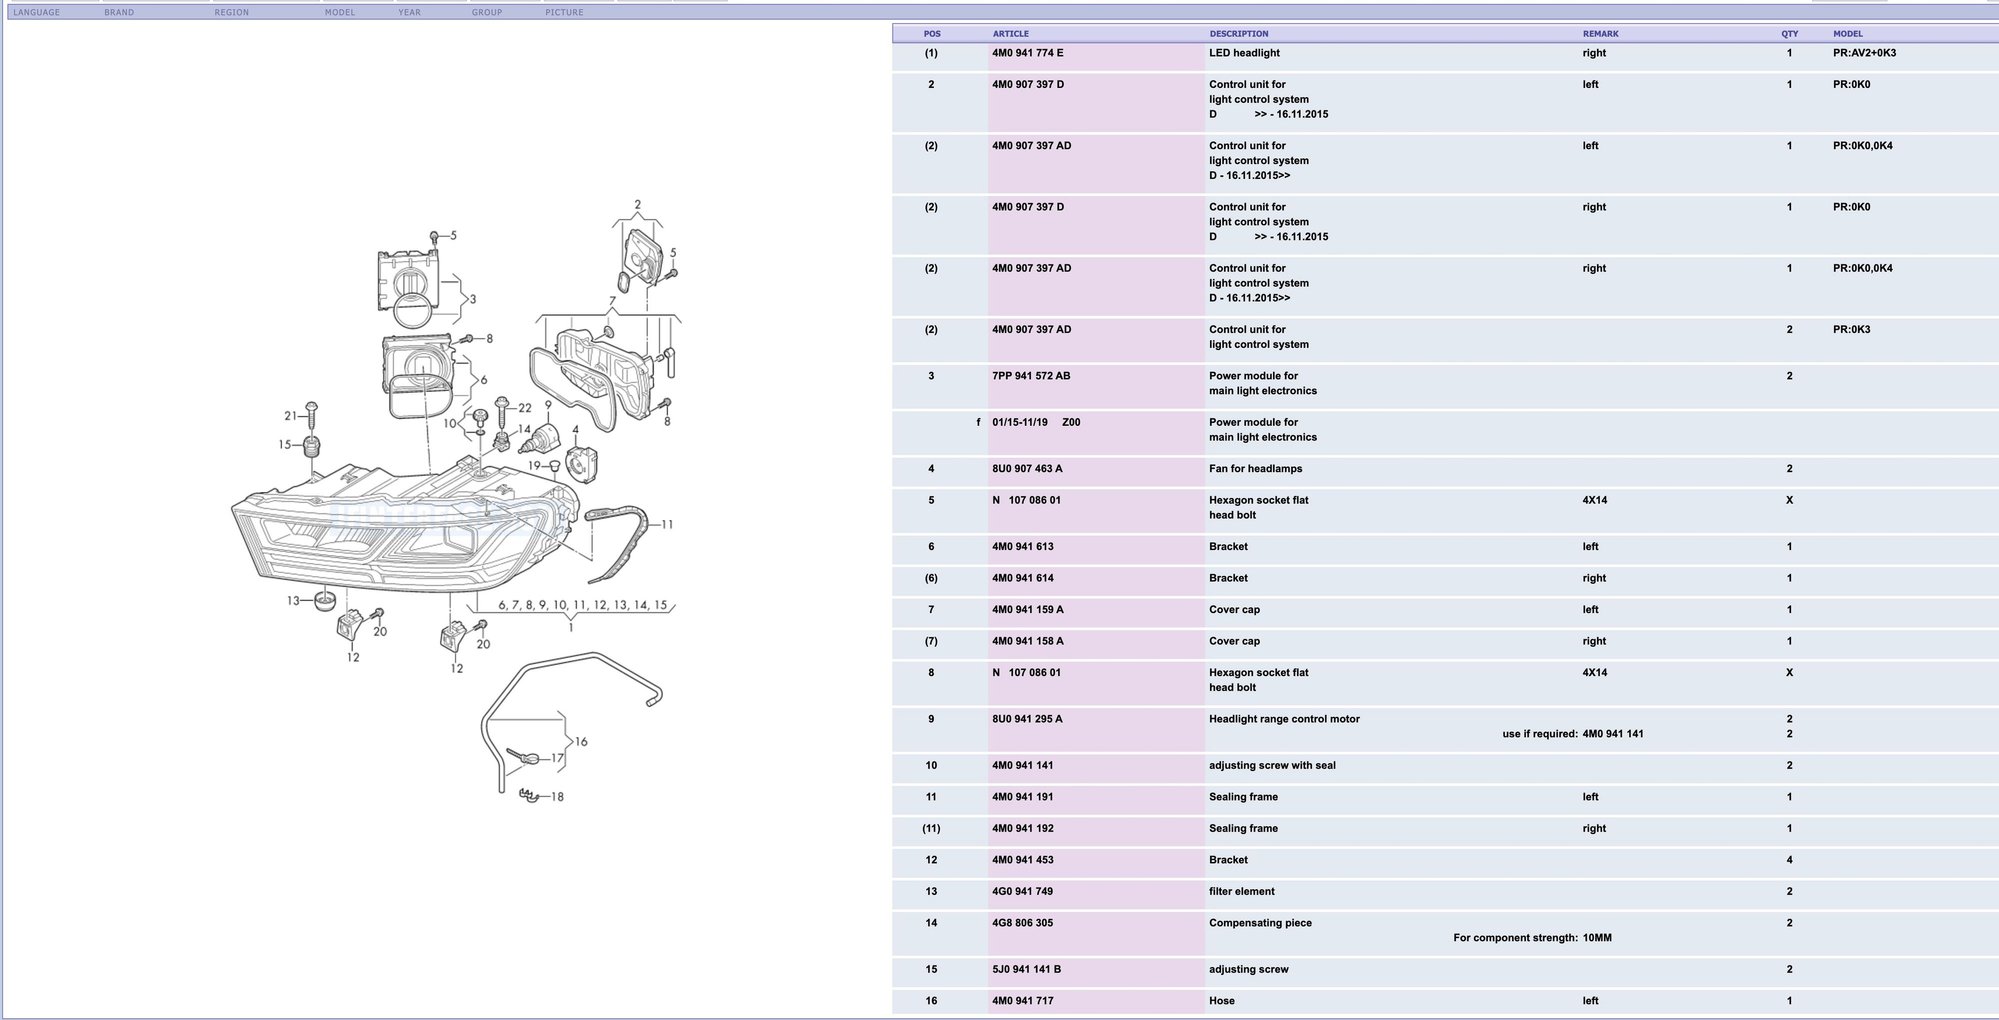
Task: Click the DESCRIPTION column header
Action: click(1238, 34)
